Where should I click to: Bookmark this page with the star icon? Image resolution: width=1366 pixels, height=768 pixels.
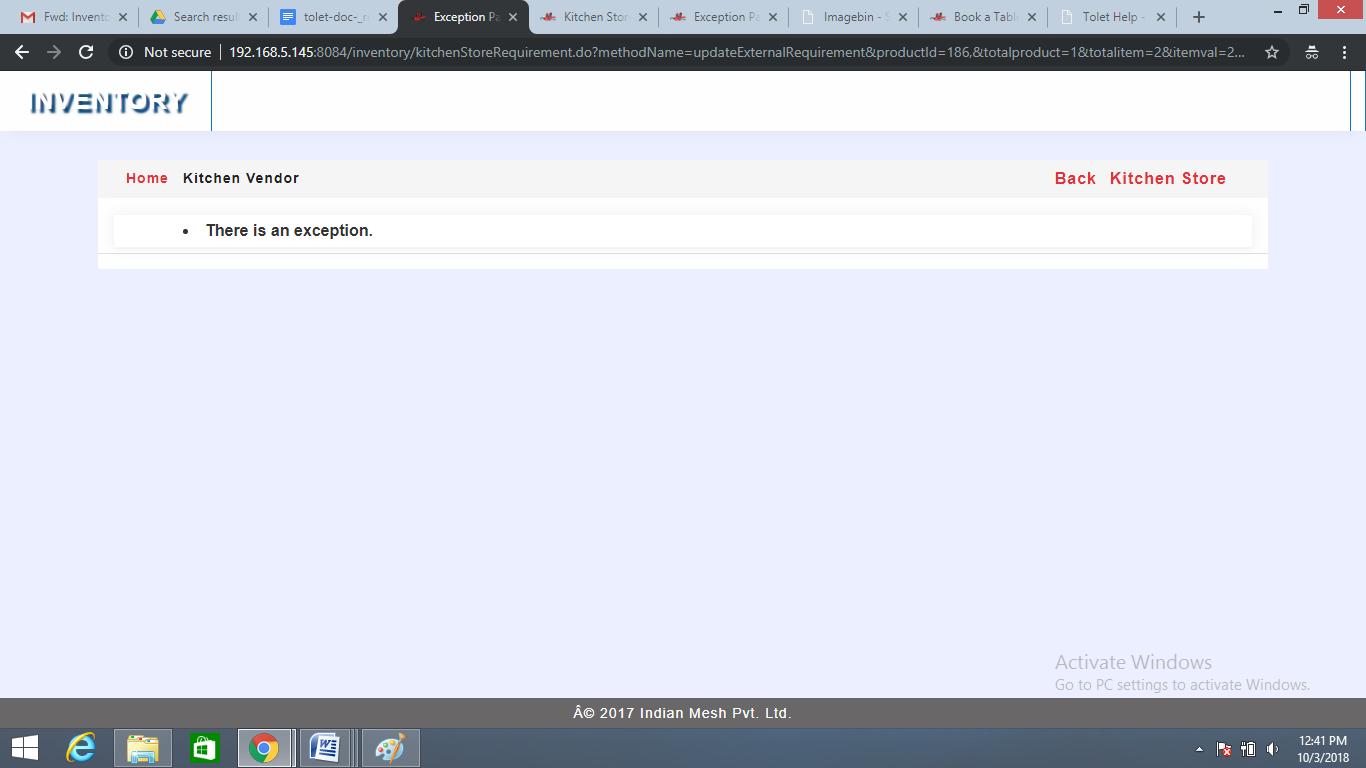(1272, 52)
